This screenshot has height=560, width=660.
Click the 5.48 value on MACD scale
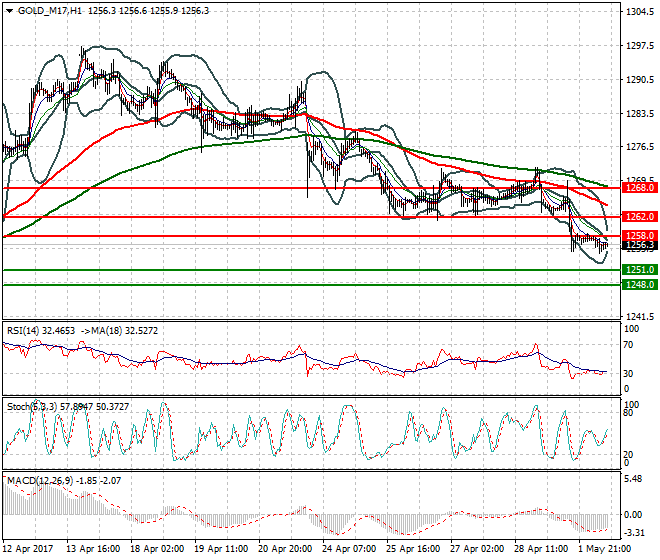click(x=633, y=479)
